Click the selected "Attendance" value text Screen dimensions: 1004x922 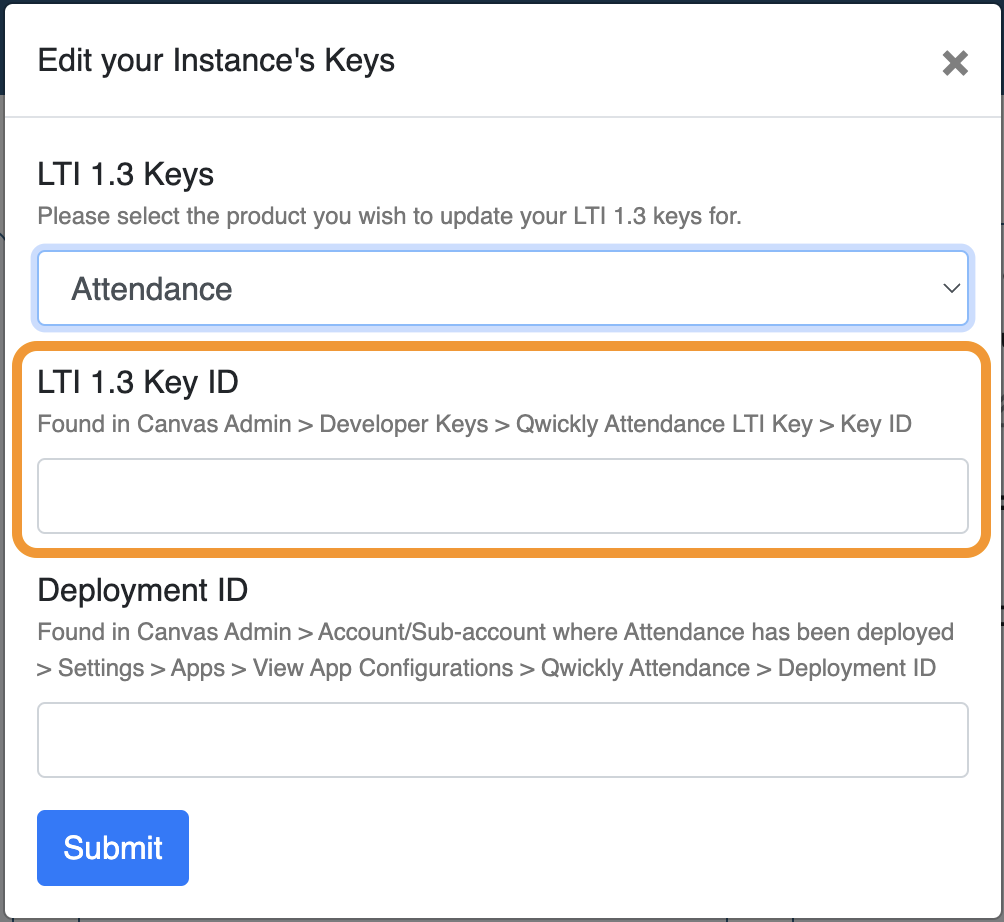point(152,289)
